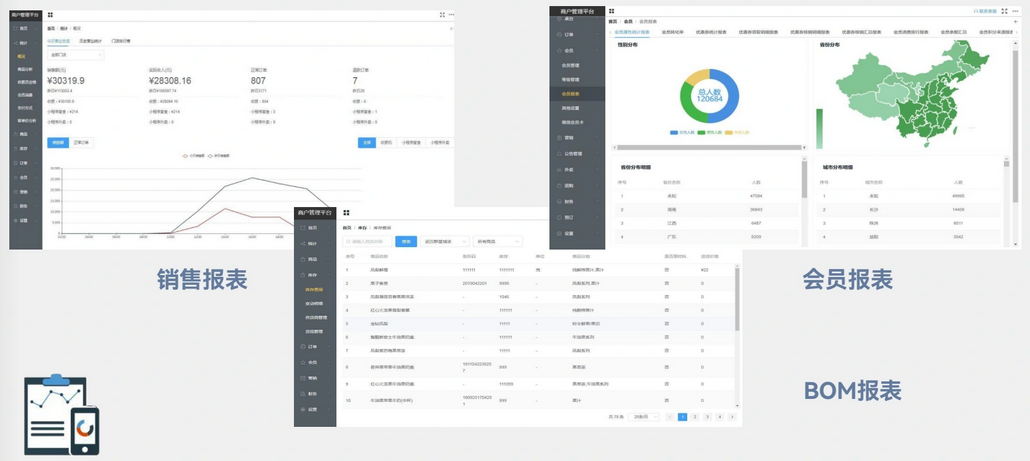Open the per-page count dropdown in pagination

642,417
